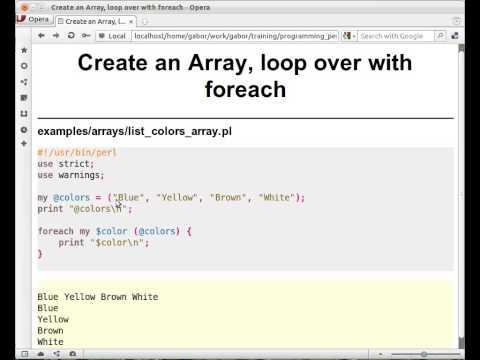Focus the localhost address field
480x360 pixels.
235,36
